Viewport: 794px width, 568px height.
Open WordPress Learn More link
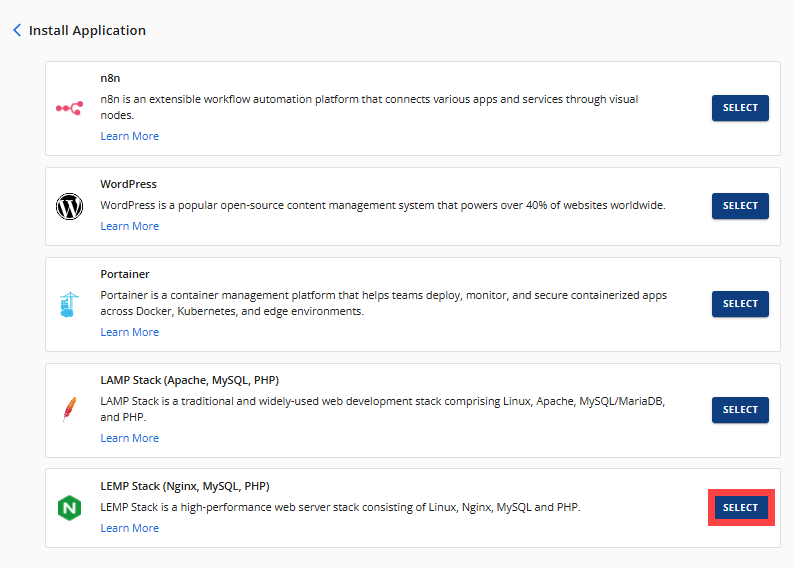click(x=129, y=226)
